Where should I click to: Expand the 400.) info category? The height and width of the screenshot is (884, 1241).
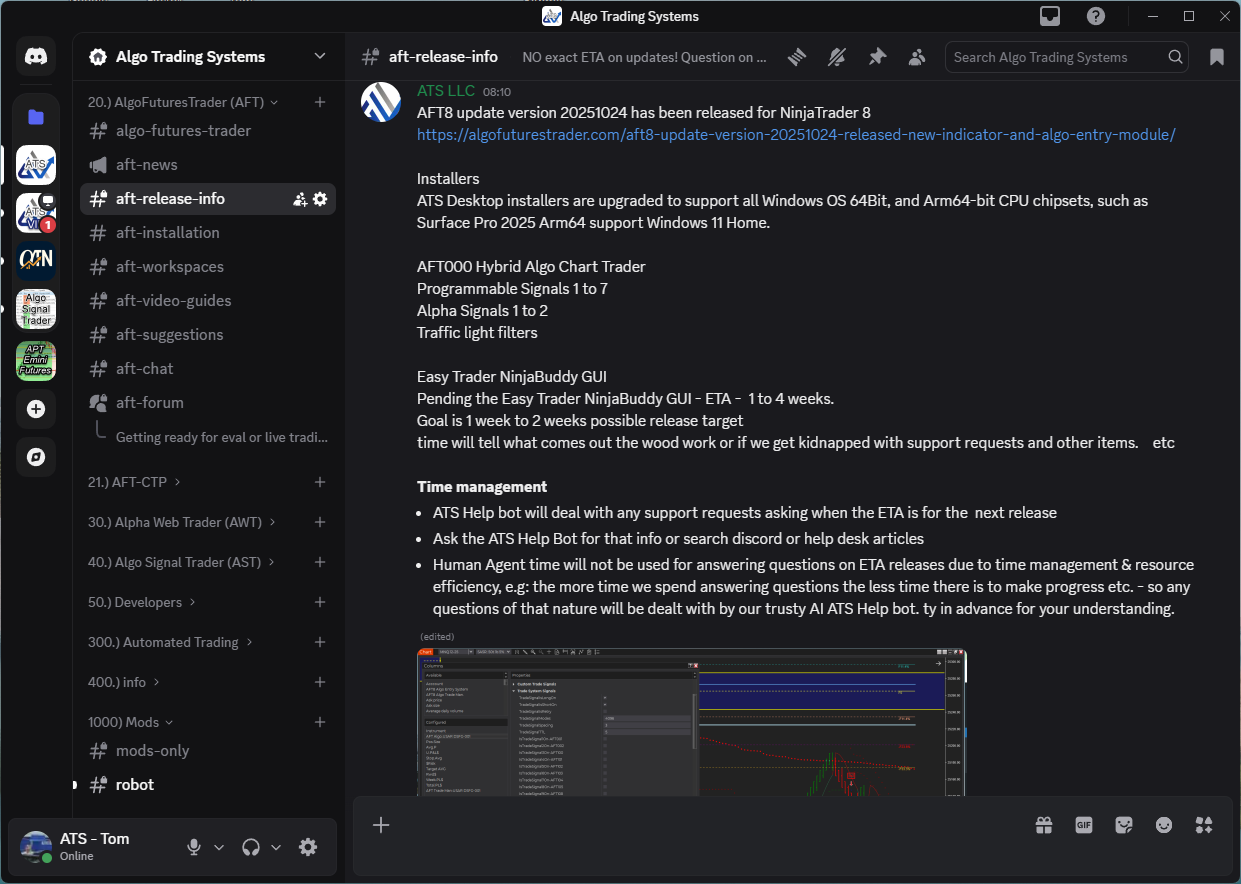click(x=124, y=682)
